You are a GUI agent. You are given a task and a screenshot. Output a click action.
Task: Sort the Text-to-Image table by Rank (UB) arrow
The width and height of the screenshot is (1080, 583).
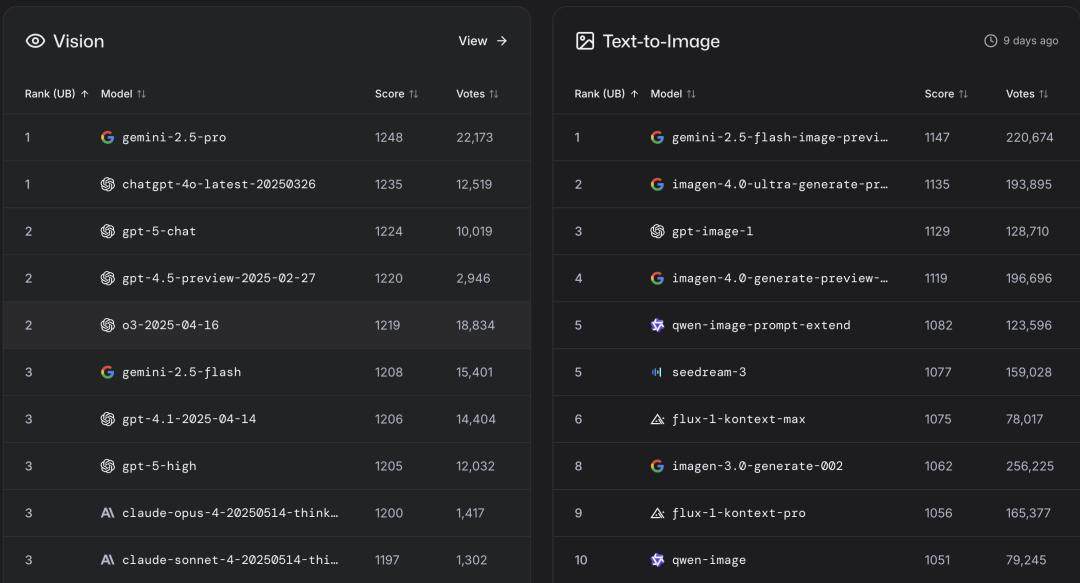tap(634, 94)
